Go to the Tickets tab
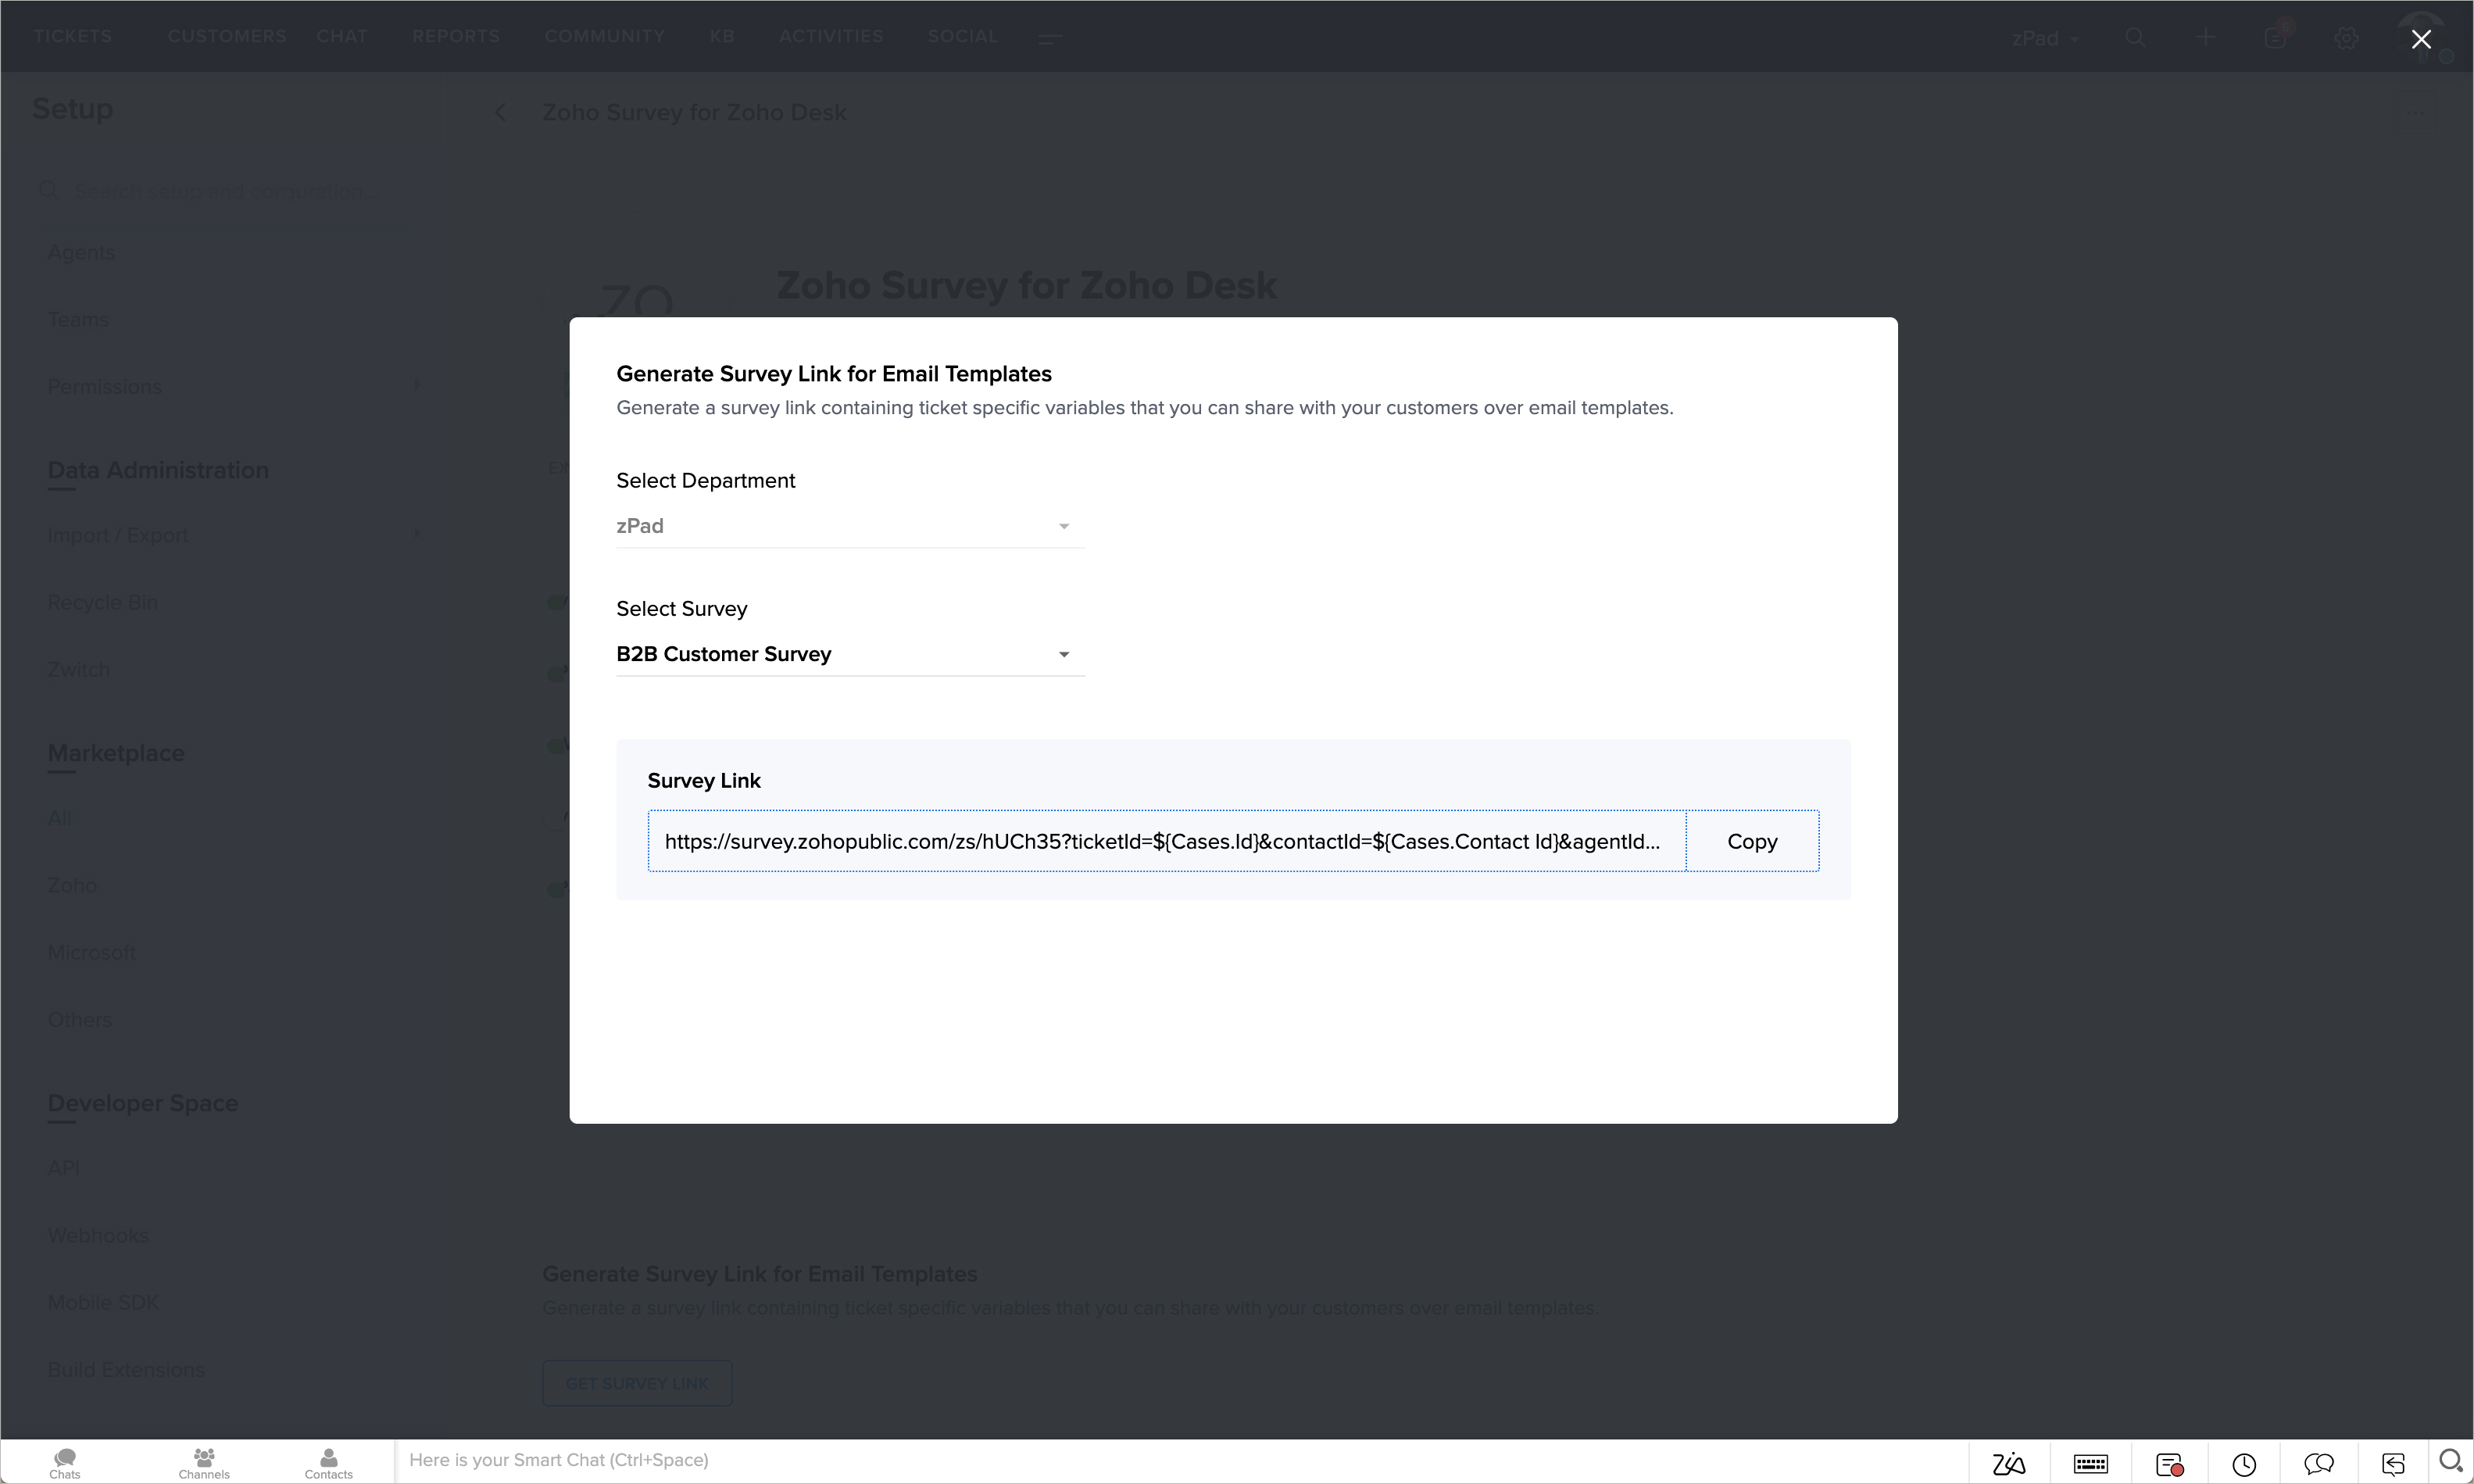 tap(73, 36)
